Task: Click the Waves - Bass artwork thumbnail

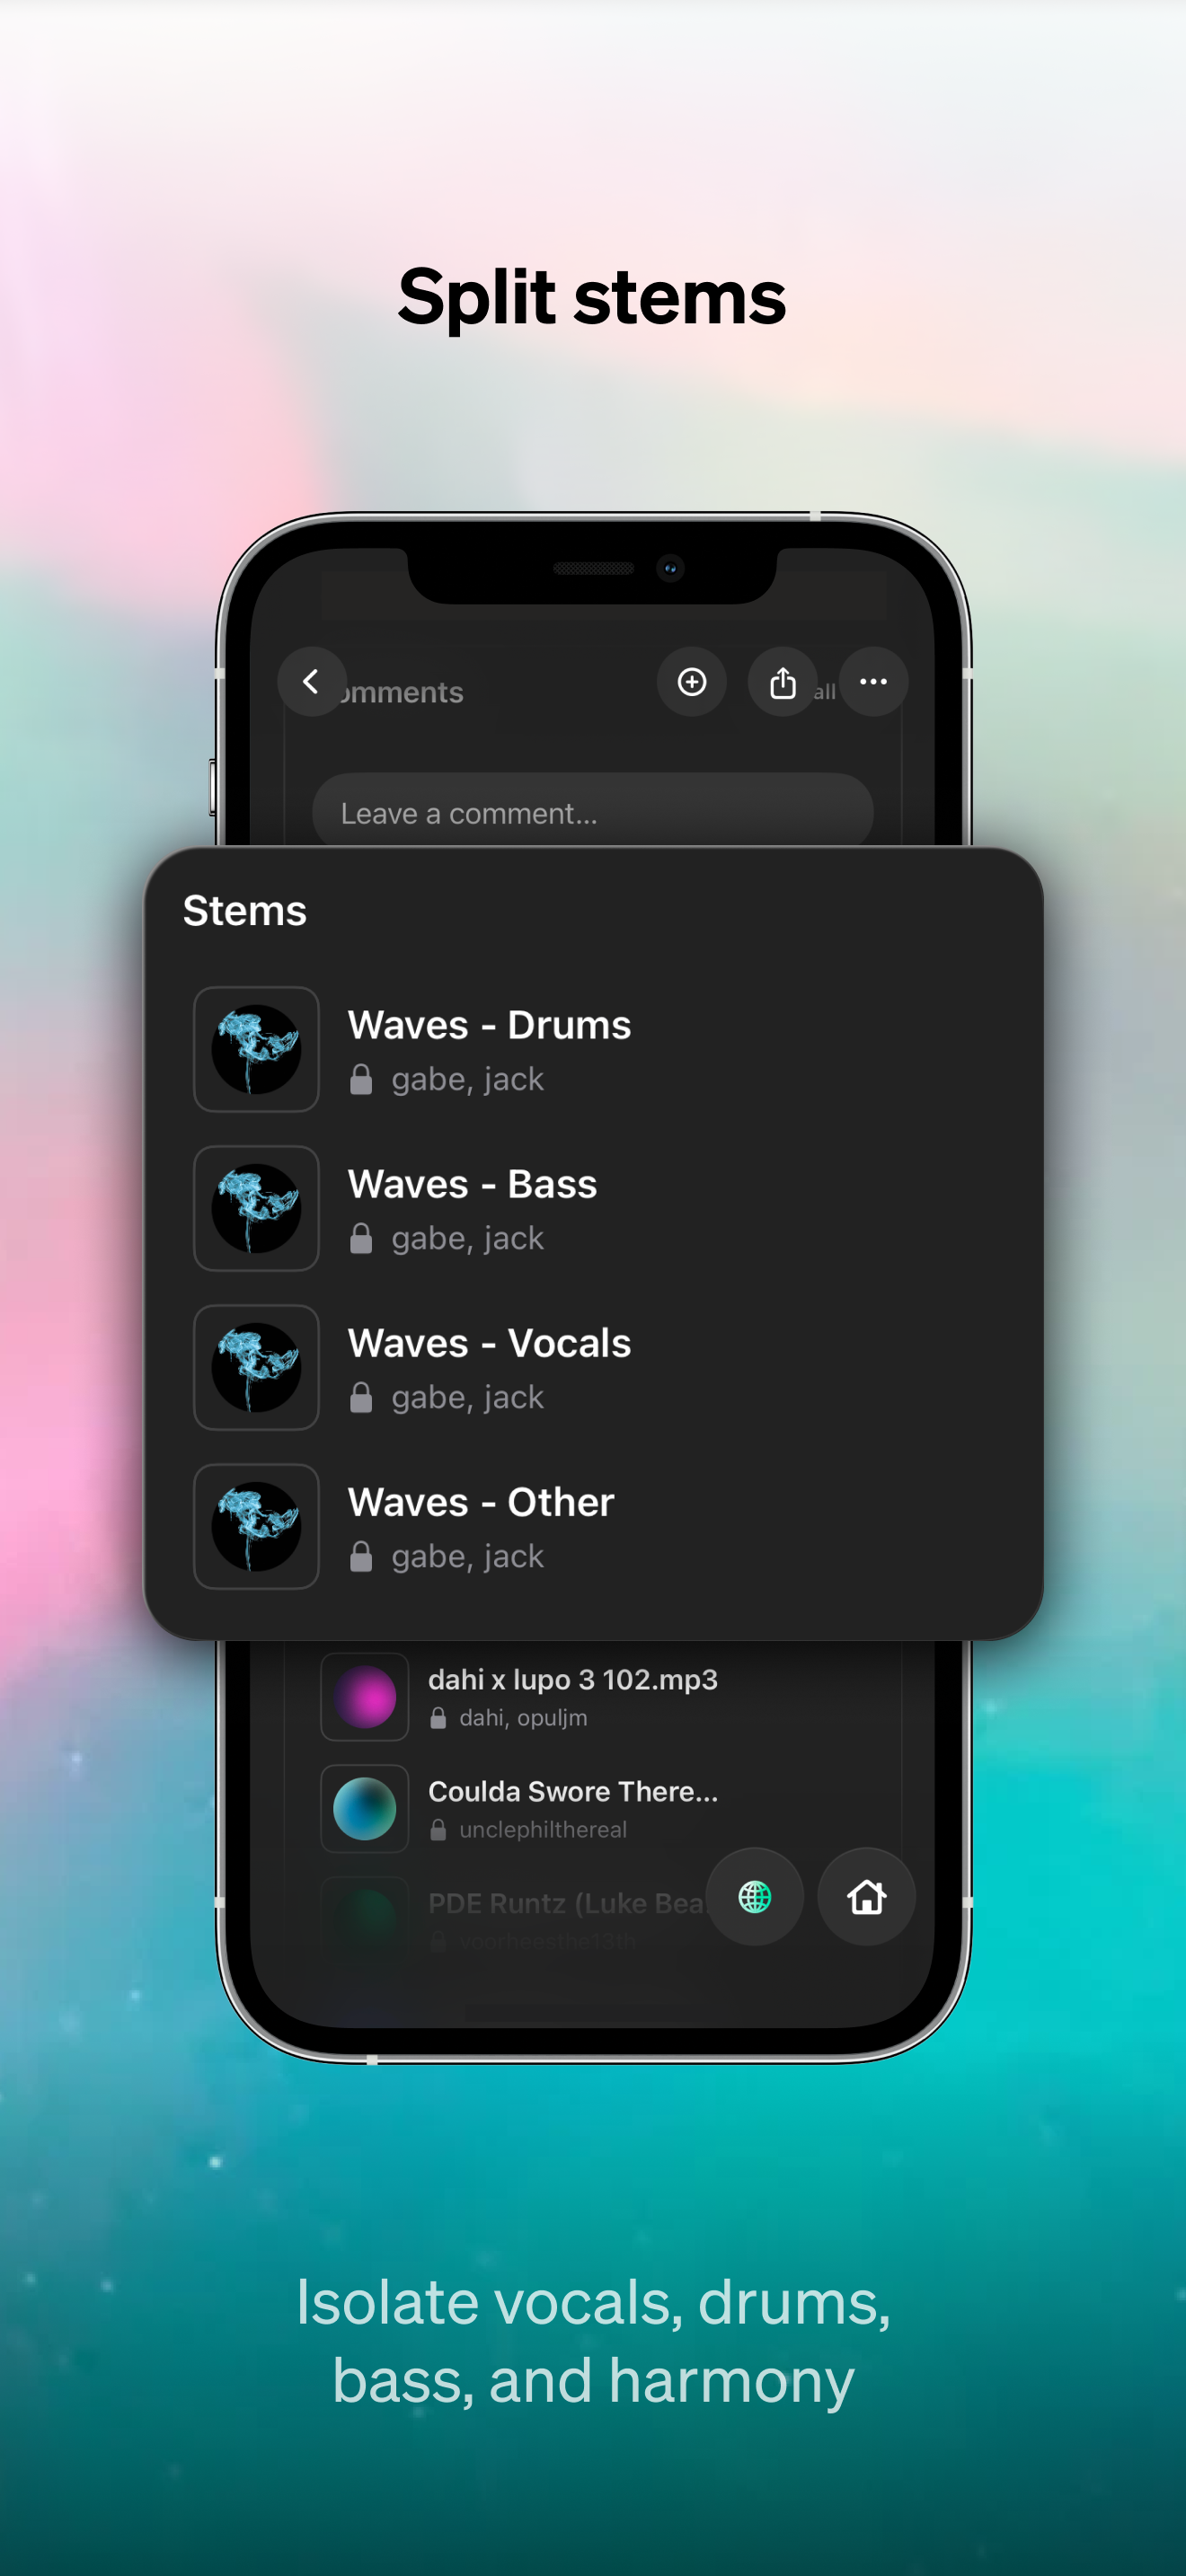Action: 256,1208
